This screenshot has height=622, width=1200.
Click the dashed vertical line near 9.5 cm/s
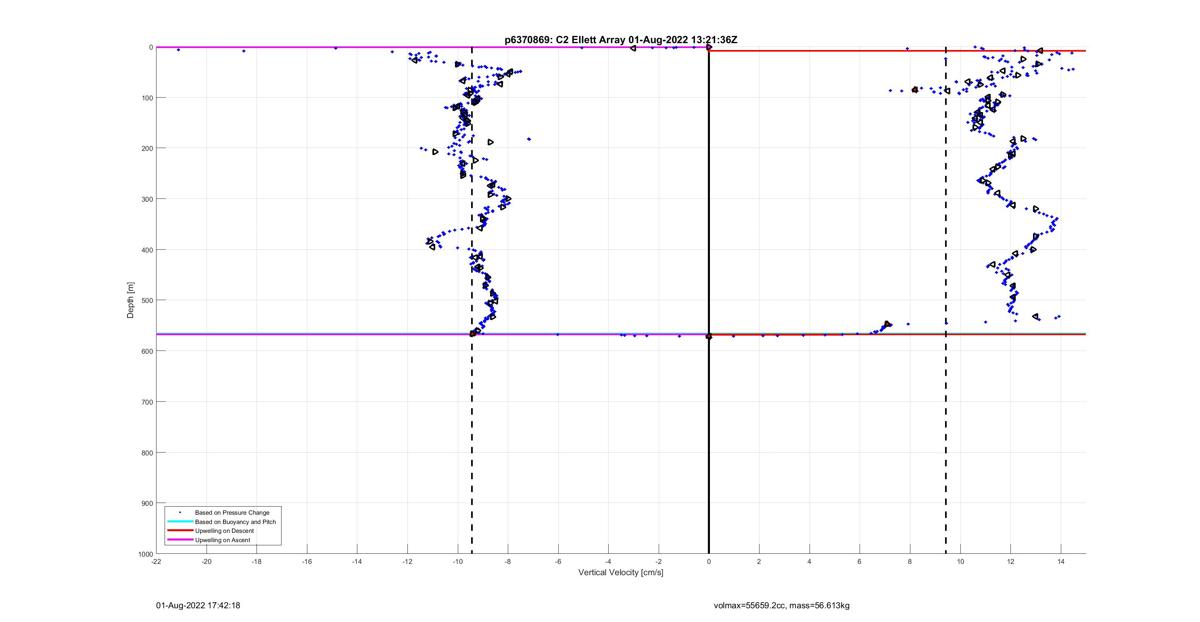[x=946, y=300]
